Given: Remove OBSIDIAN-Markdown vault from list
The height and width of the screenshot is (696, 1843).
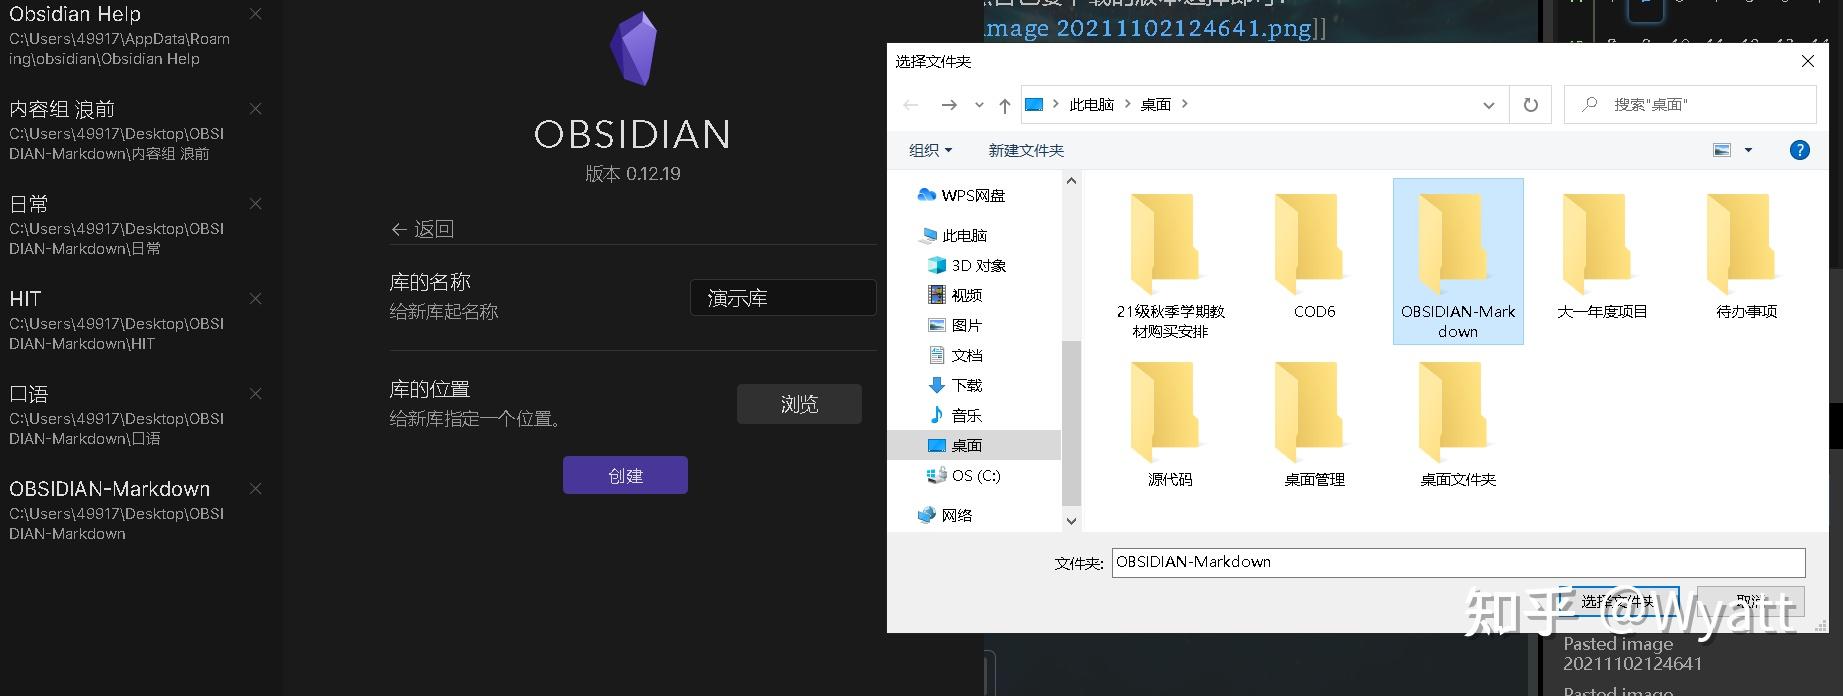Looking at the screenshot, I should click(256, 489).
